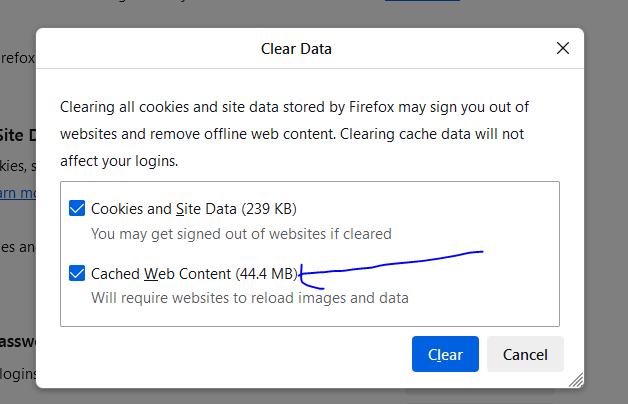Click the blue Clear button
The height and width of the screenshot is (404, 628).
(x=445, y=354)
